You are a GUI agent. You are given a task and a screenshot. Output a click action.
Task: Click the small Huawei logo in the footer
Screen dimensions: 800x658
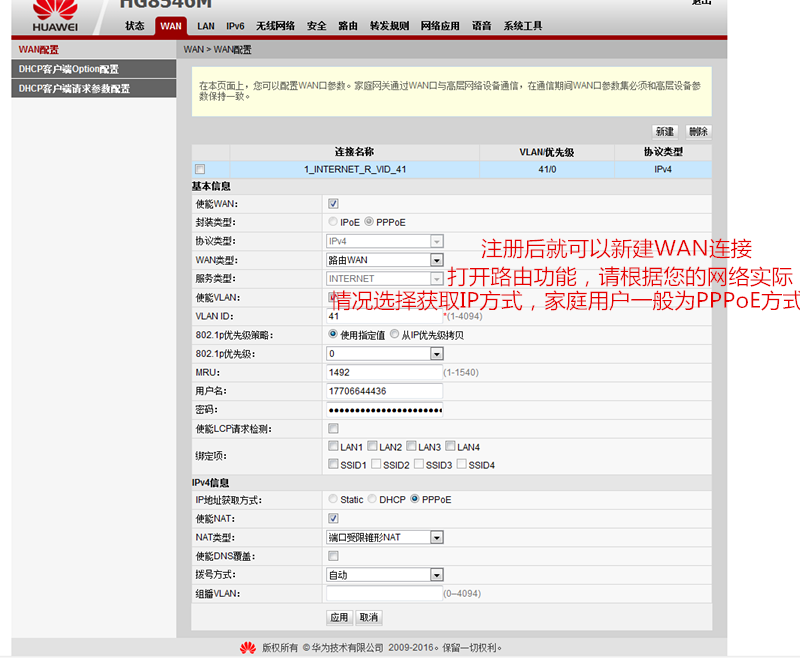(x=248, y=648)
